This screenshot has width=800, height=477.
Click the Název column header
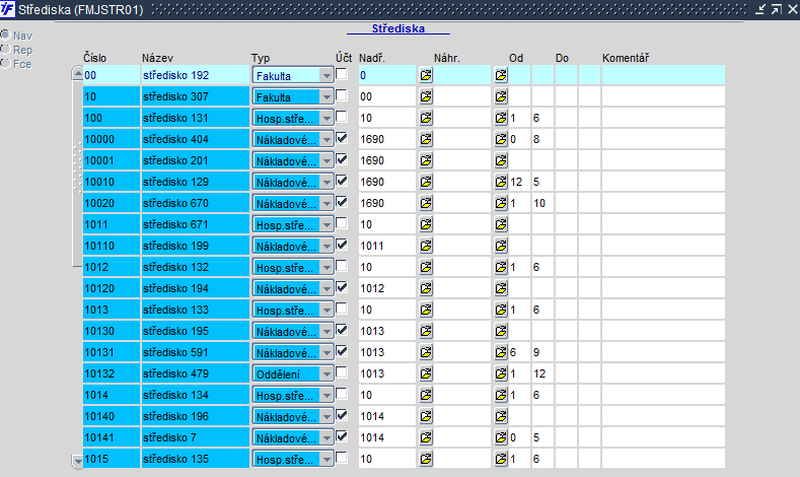click(x=158, y=58)
